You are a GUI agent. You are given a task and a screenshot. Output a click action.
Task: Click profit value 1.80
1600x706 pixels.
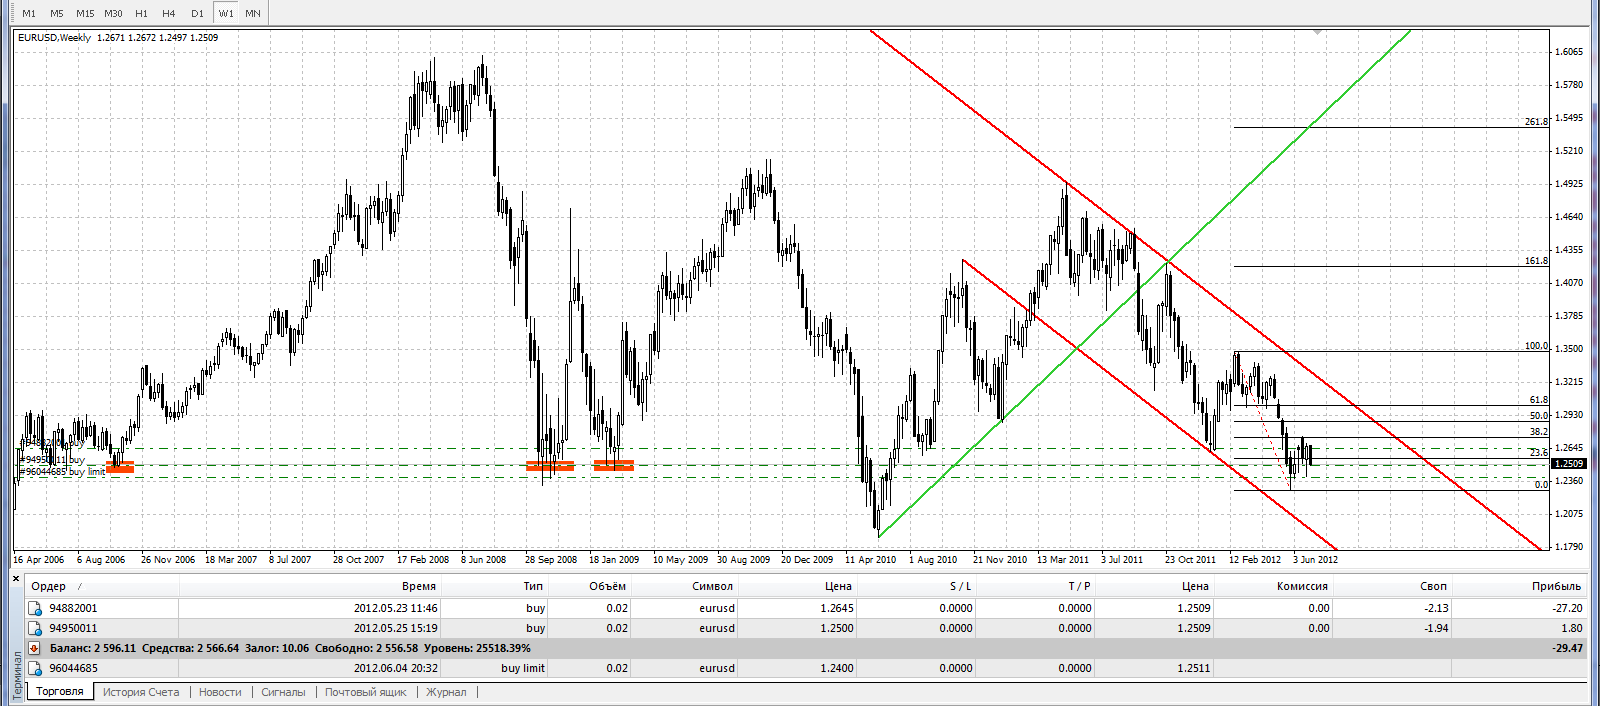pos(1572,628)
